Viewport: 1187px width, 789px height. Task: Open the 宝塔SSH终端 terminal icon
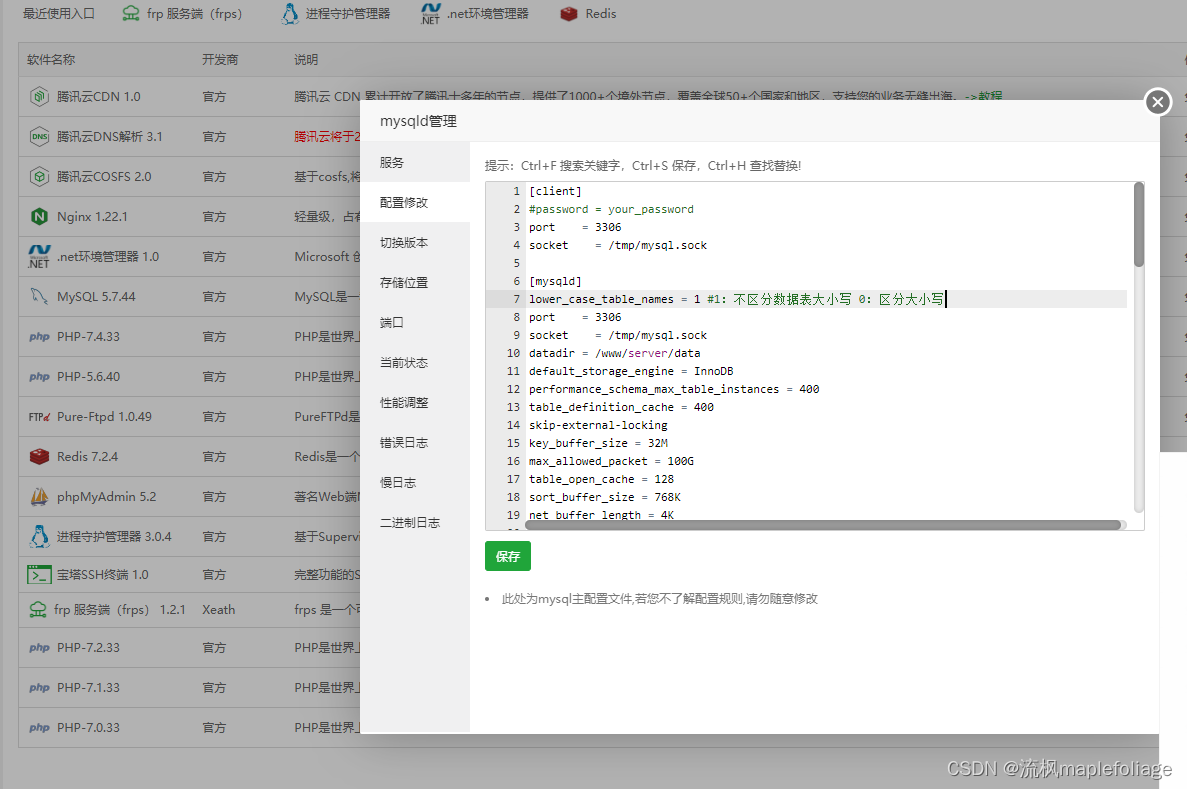(x=40, y=576)
